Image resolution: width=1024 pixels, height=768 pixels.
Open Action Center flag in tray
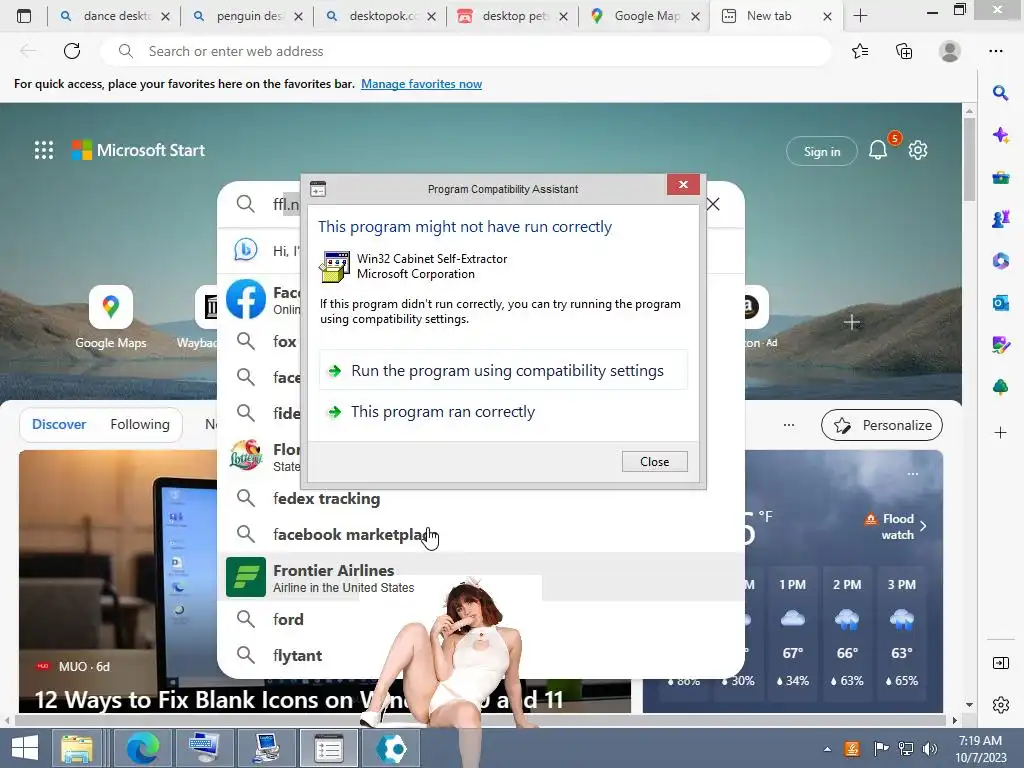pos(881,749)
